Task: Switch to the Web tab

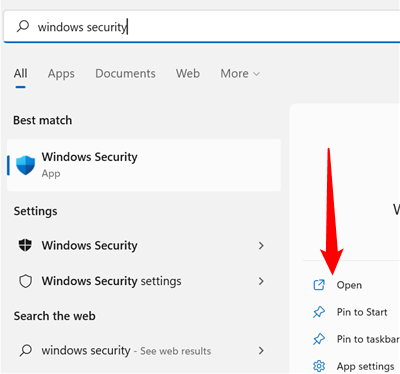Action: (x=188, y=73)
